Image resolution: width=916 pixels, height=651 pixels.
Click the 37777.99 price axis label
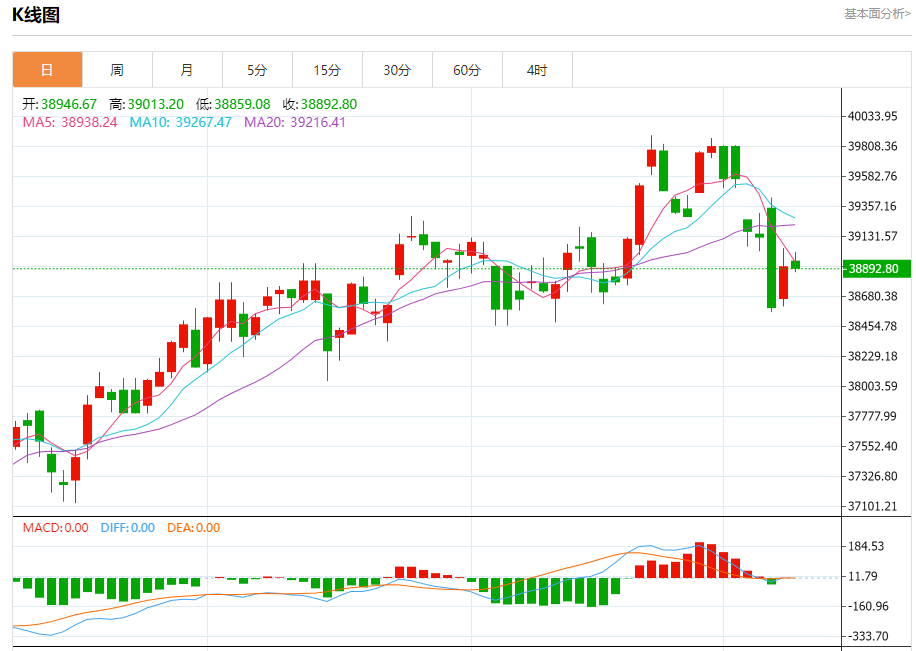(873, 416)
